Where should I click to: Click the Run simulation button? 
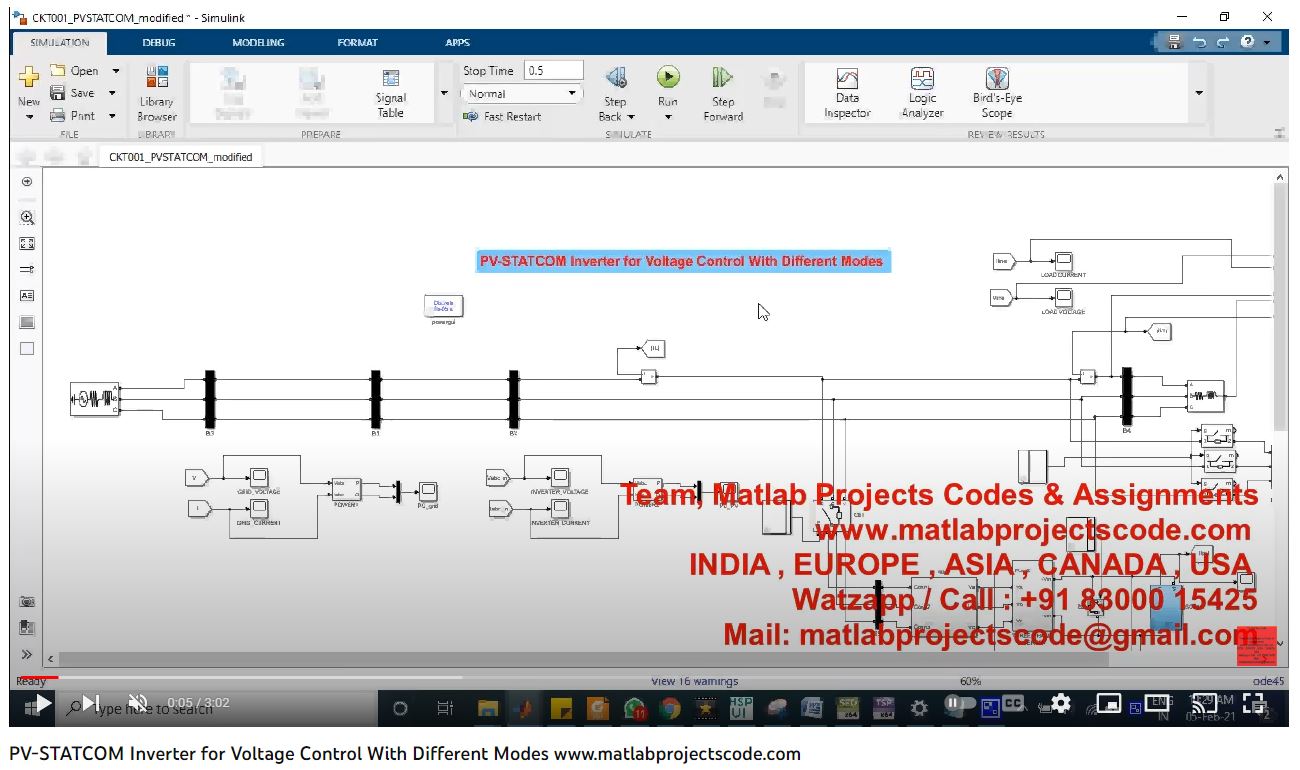coord(668,79)
